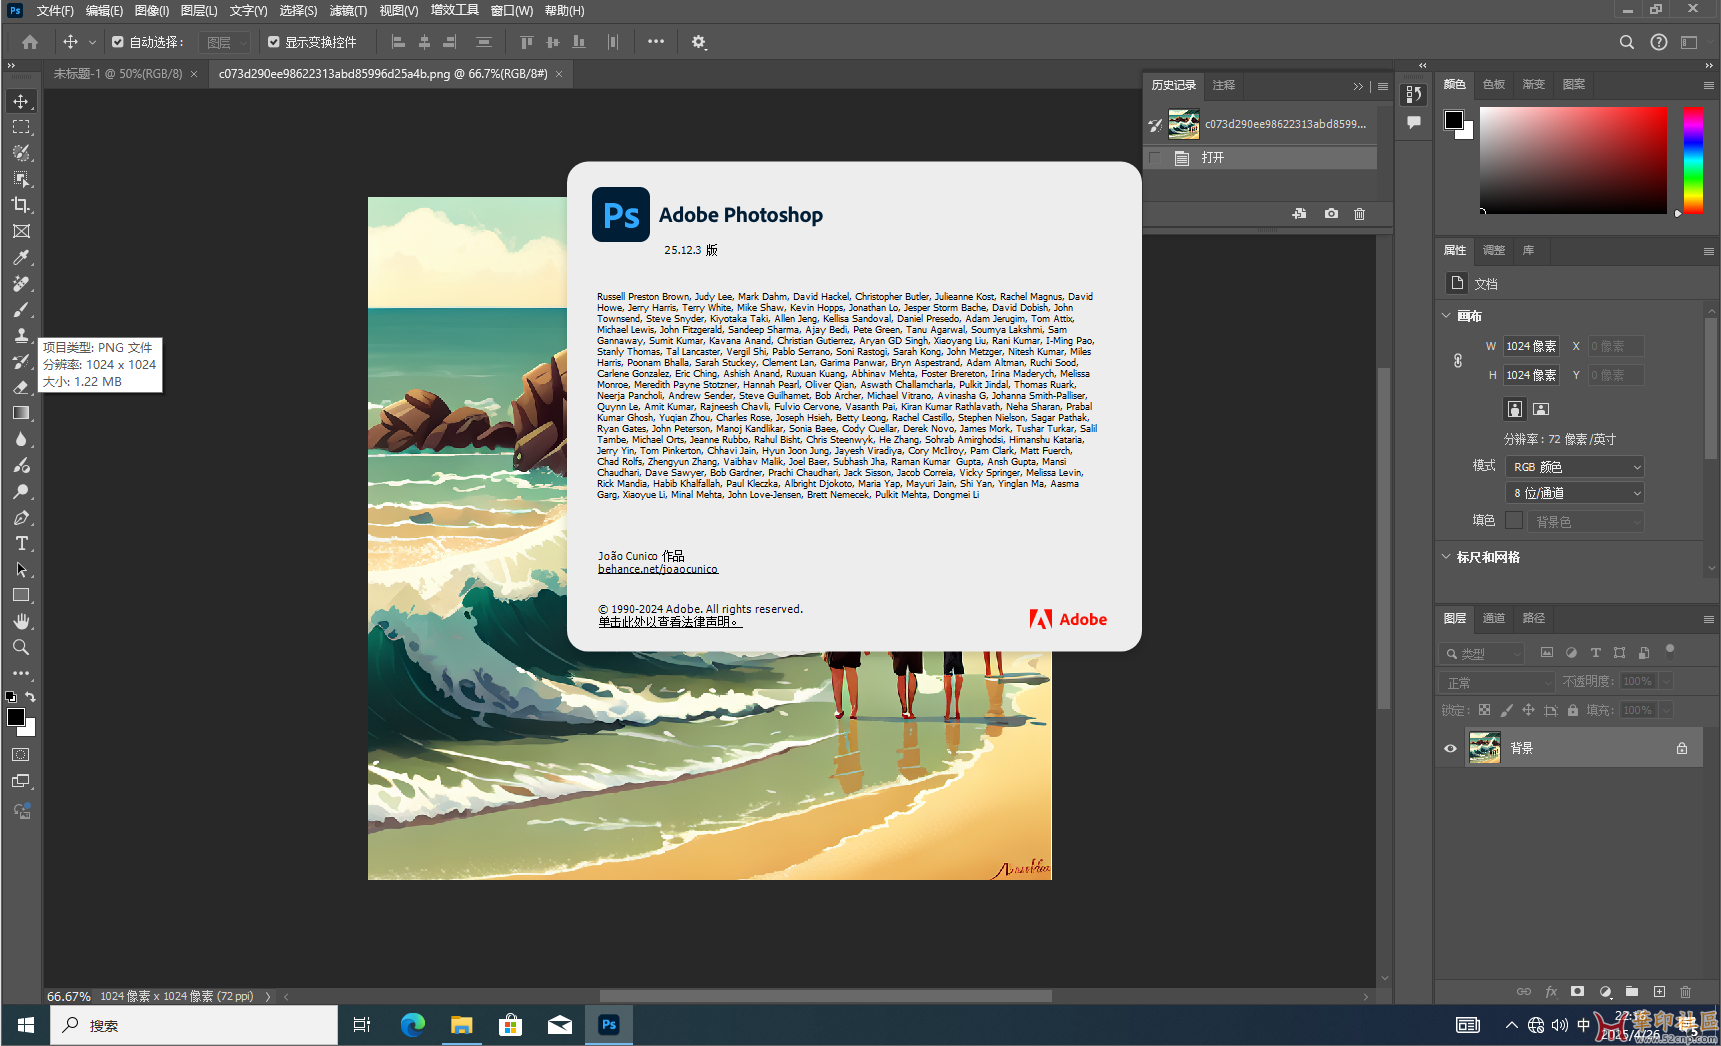Image resolution: width=1721 pixels, height=1046 pixels.
Task: Set landscape canvas orientation
Action: click(1541, 409)
